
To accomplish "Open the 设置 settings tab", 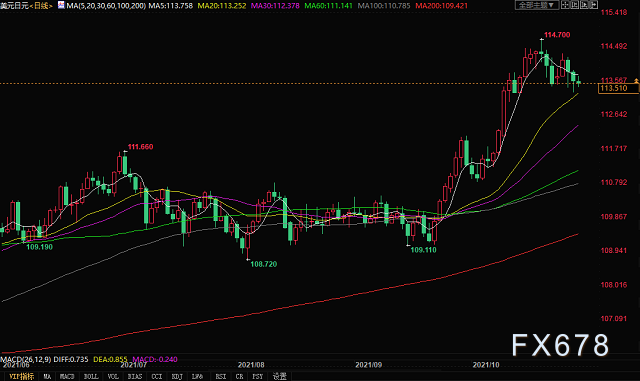I will pyautogui.click(x=280, y=376).
